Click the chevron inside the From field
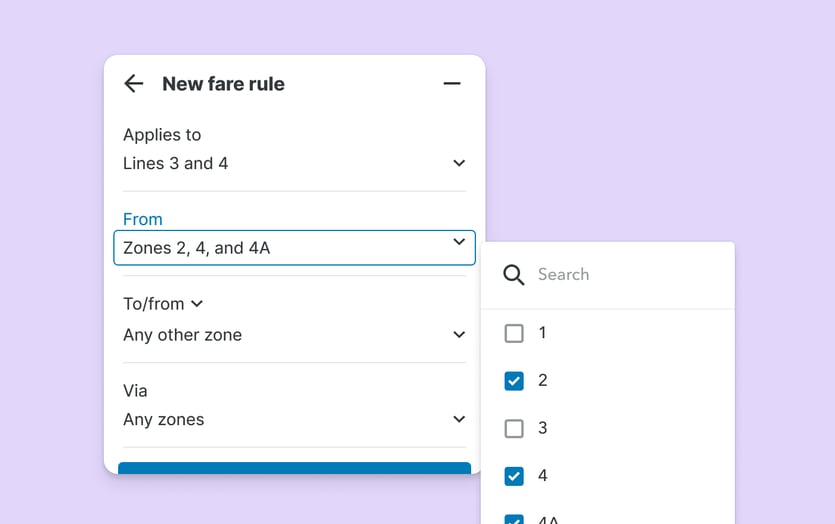Viewport: 835px width, 524px height. pos(459,242)
